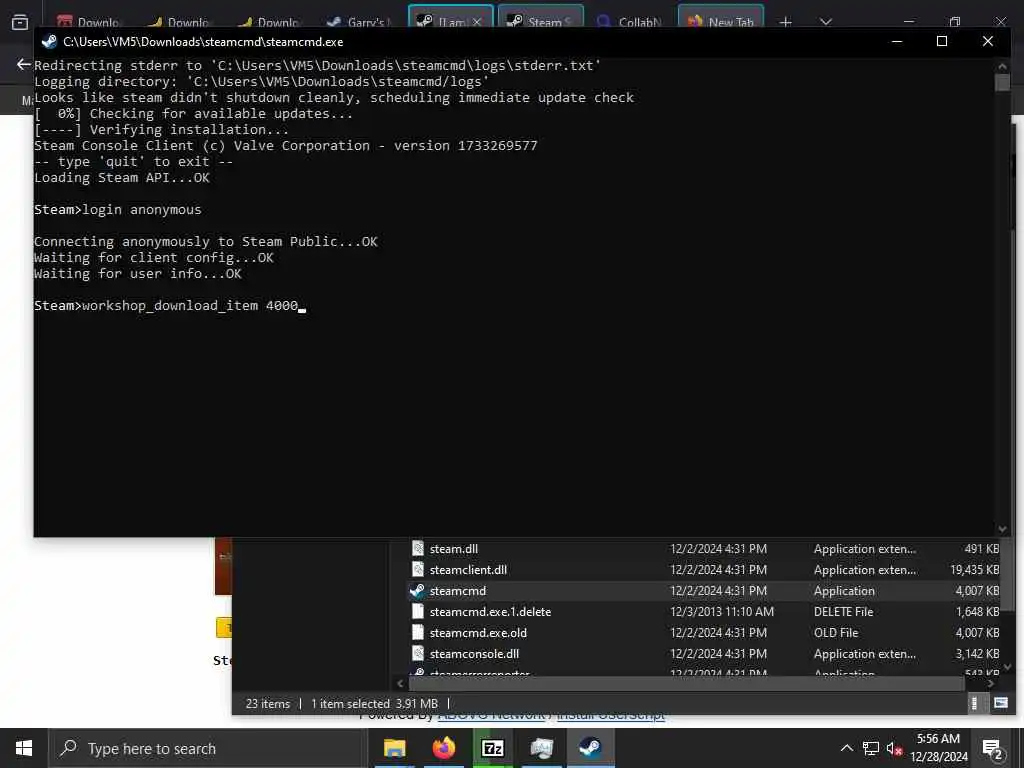Click the OLD File type cell
Image resolution: width=1024 pixels, height=768 pixels.
click(x=836, y=633)
